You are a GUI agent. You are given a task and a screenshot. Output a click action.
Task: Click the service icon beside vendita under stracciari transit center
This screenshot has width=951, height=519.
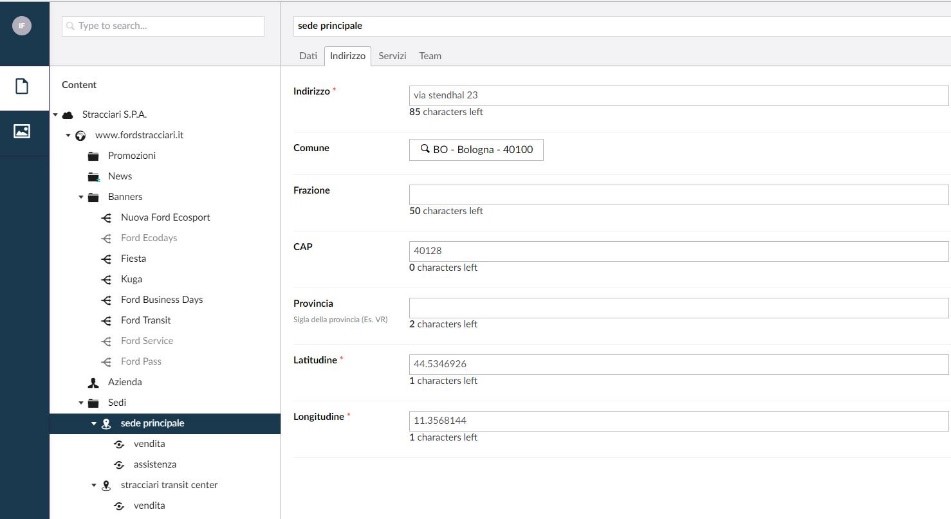119,506
